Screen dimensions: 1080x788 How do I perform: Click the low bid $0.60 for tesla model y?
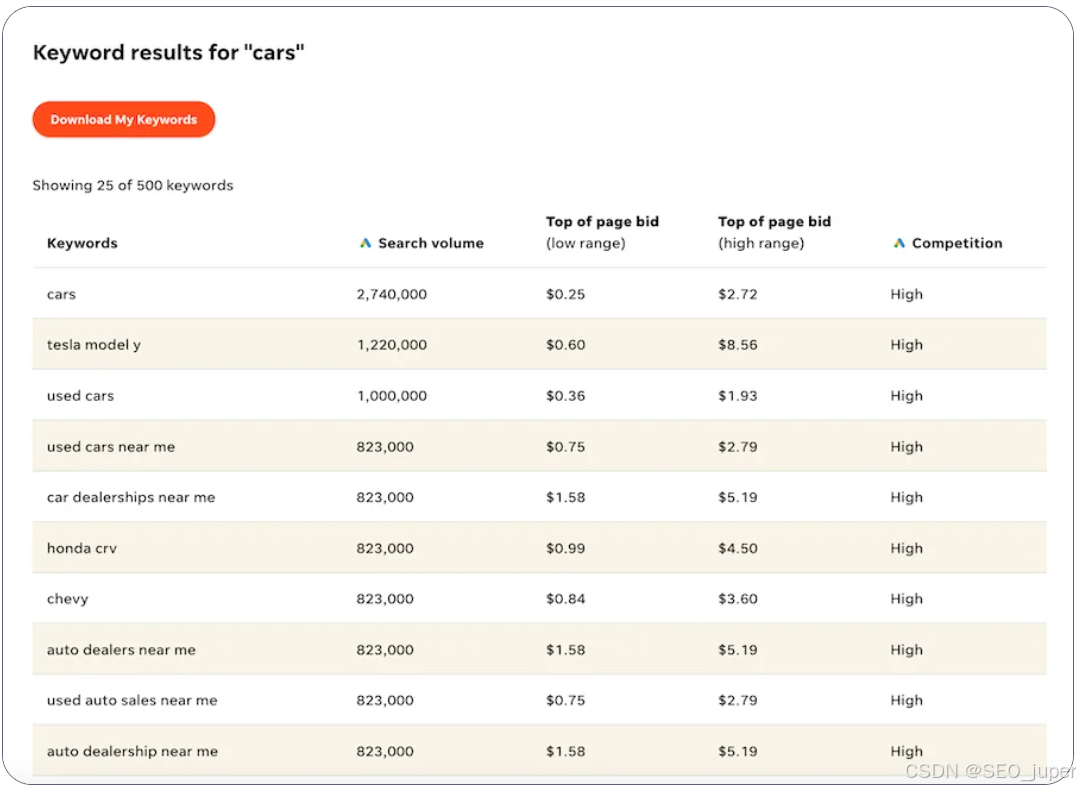click(565, 344)
